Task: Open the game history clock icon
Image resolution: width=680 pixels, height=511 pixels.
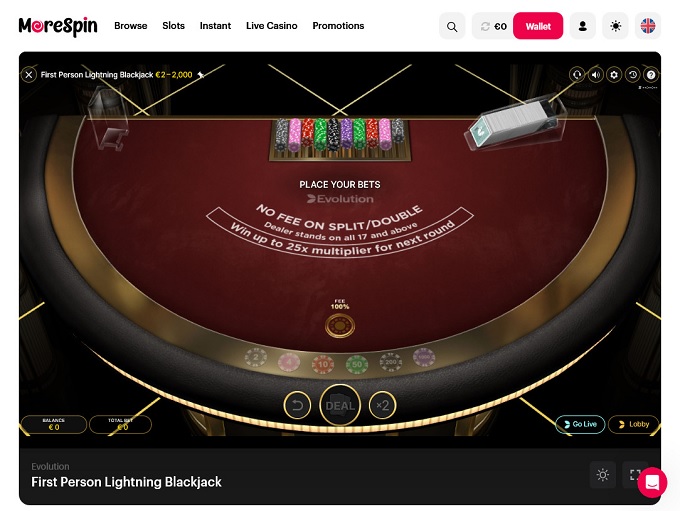Action: point(633,75)
